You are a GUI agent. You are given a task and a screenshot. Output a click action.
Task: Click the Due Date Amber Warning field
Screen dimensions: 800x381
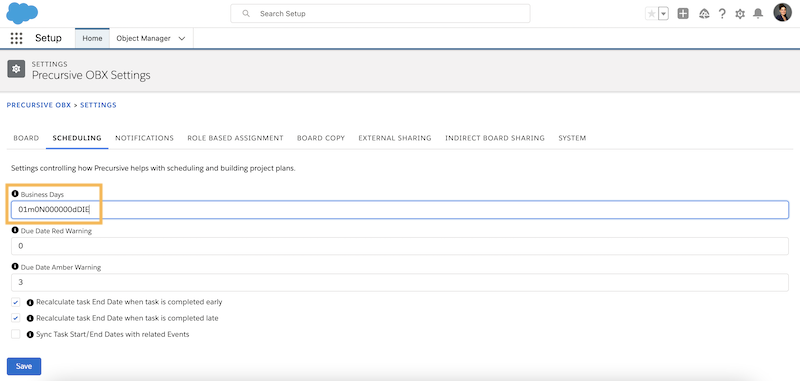(400, 282)
